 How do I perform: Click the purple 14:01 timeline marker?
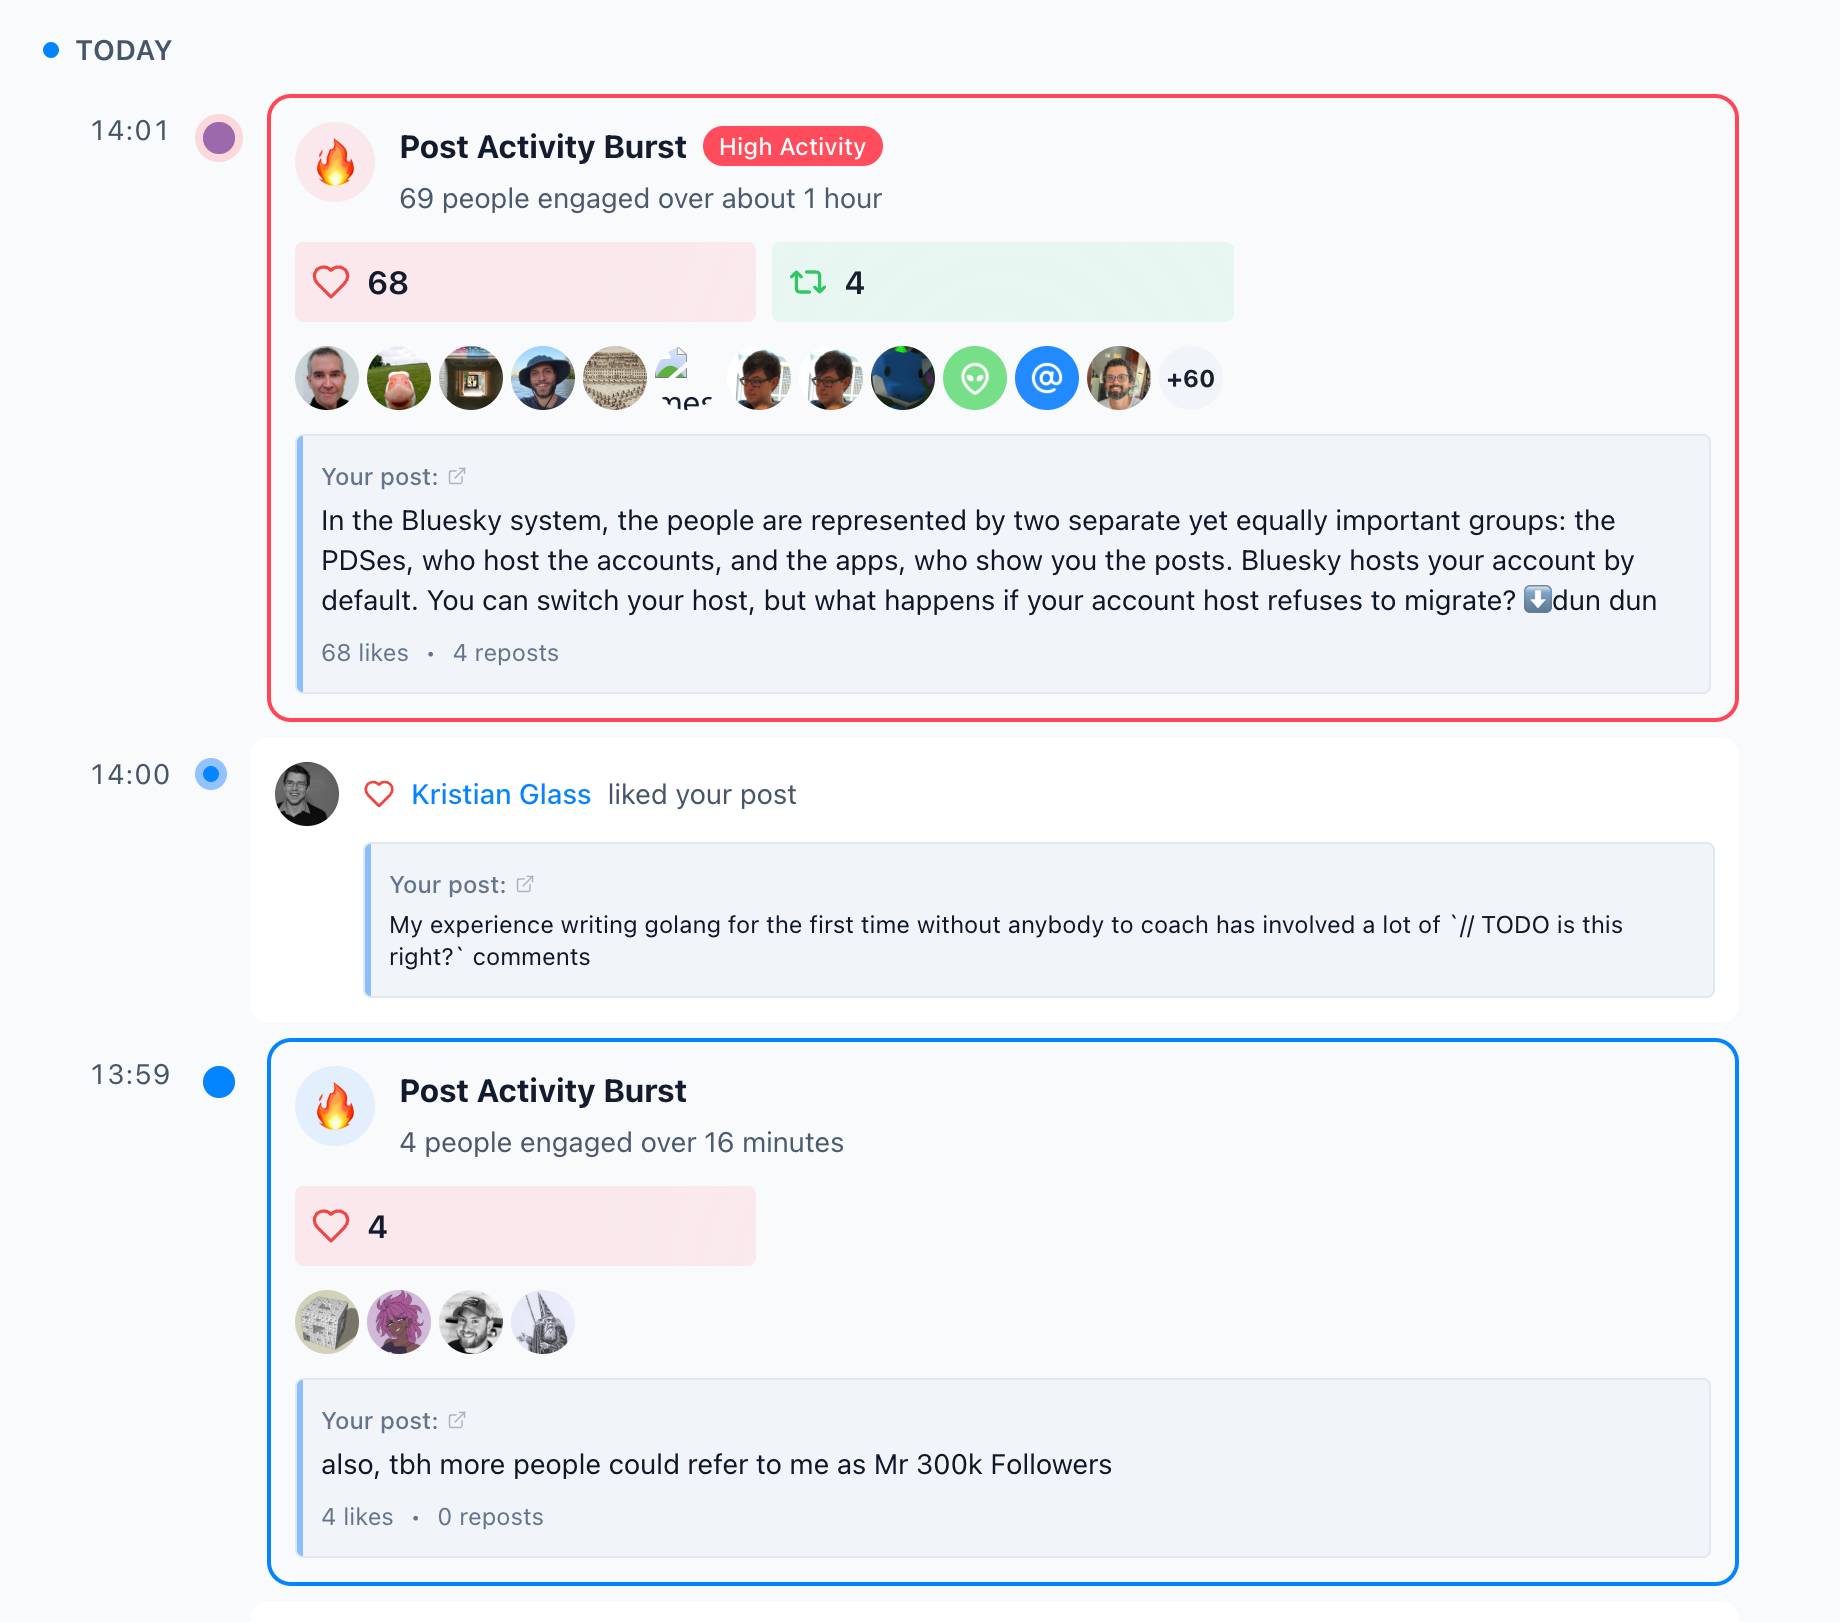coord(219,137)
